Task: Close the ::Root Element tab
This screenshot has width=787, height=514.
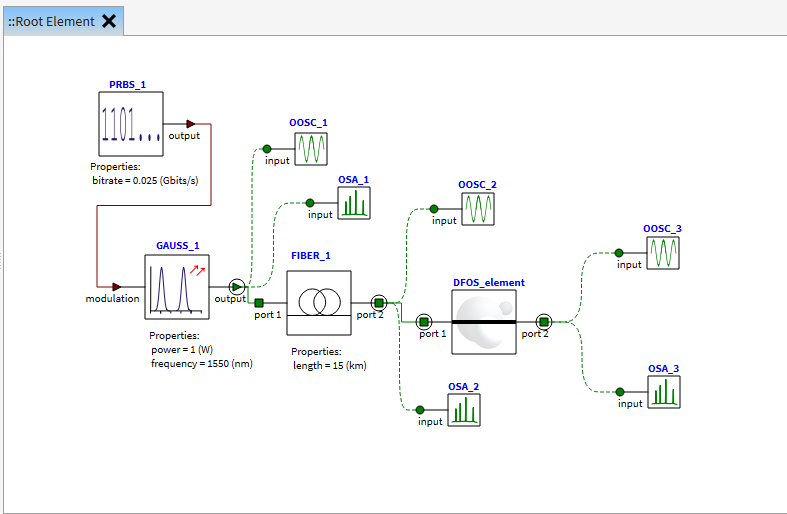Action: click(x=109, y=21)
